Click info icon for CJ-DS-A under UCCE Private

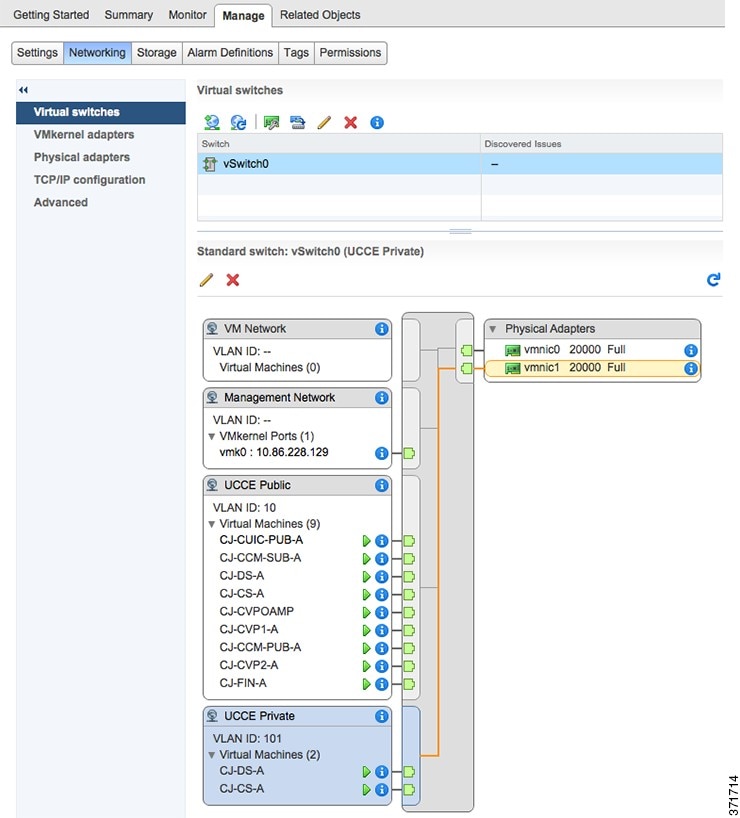coord(381,772)
